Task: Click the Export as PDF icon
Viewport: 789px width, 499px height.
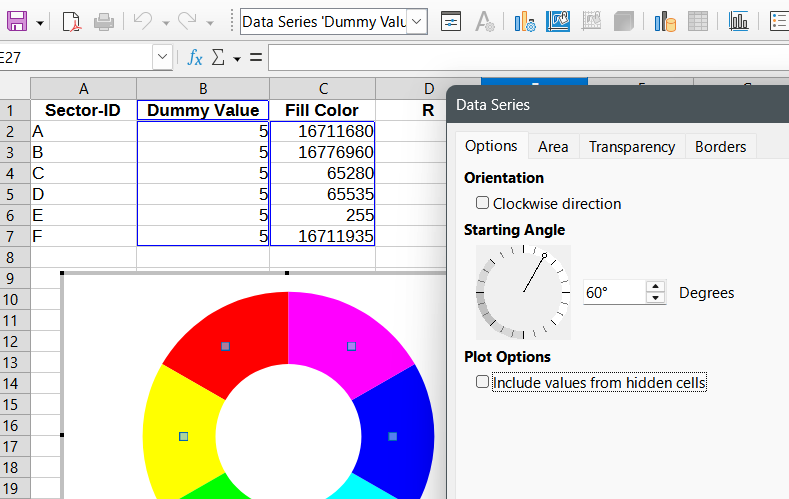Action: coord(71,21)
